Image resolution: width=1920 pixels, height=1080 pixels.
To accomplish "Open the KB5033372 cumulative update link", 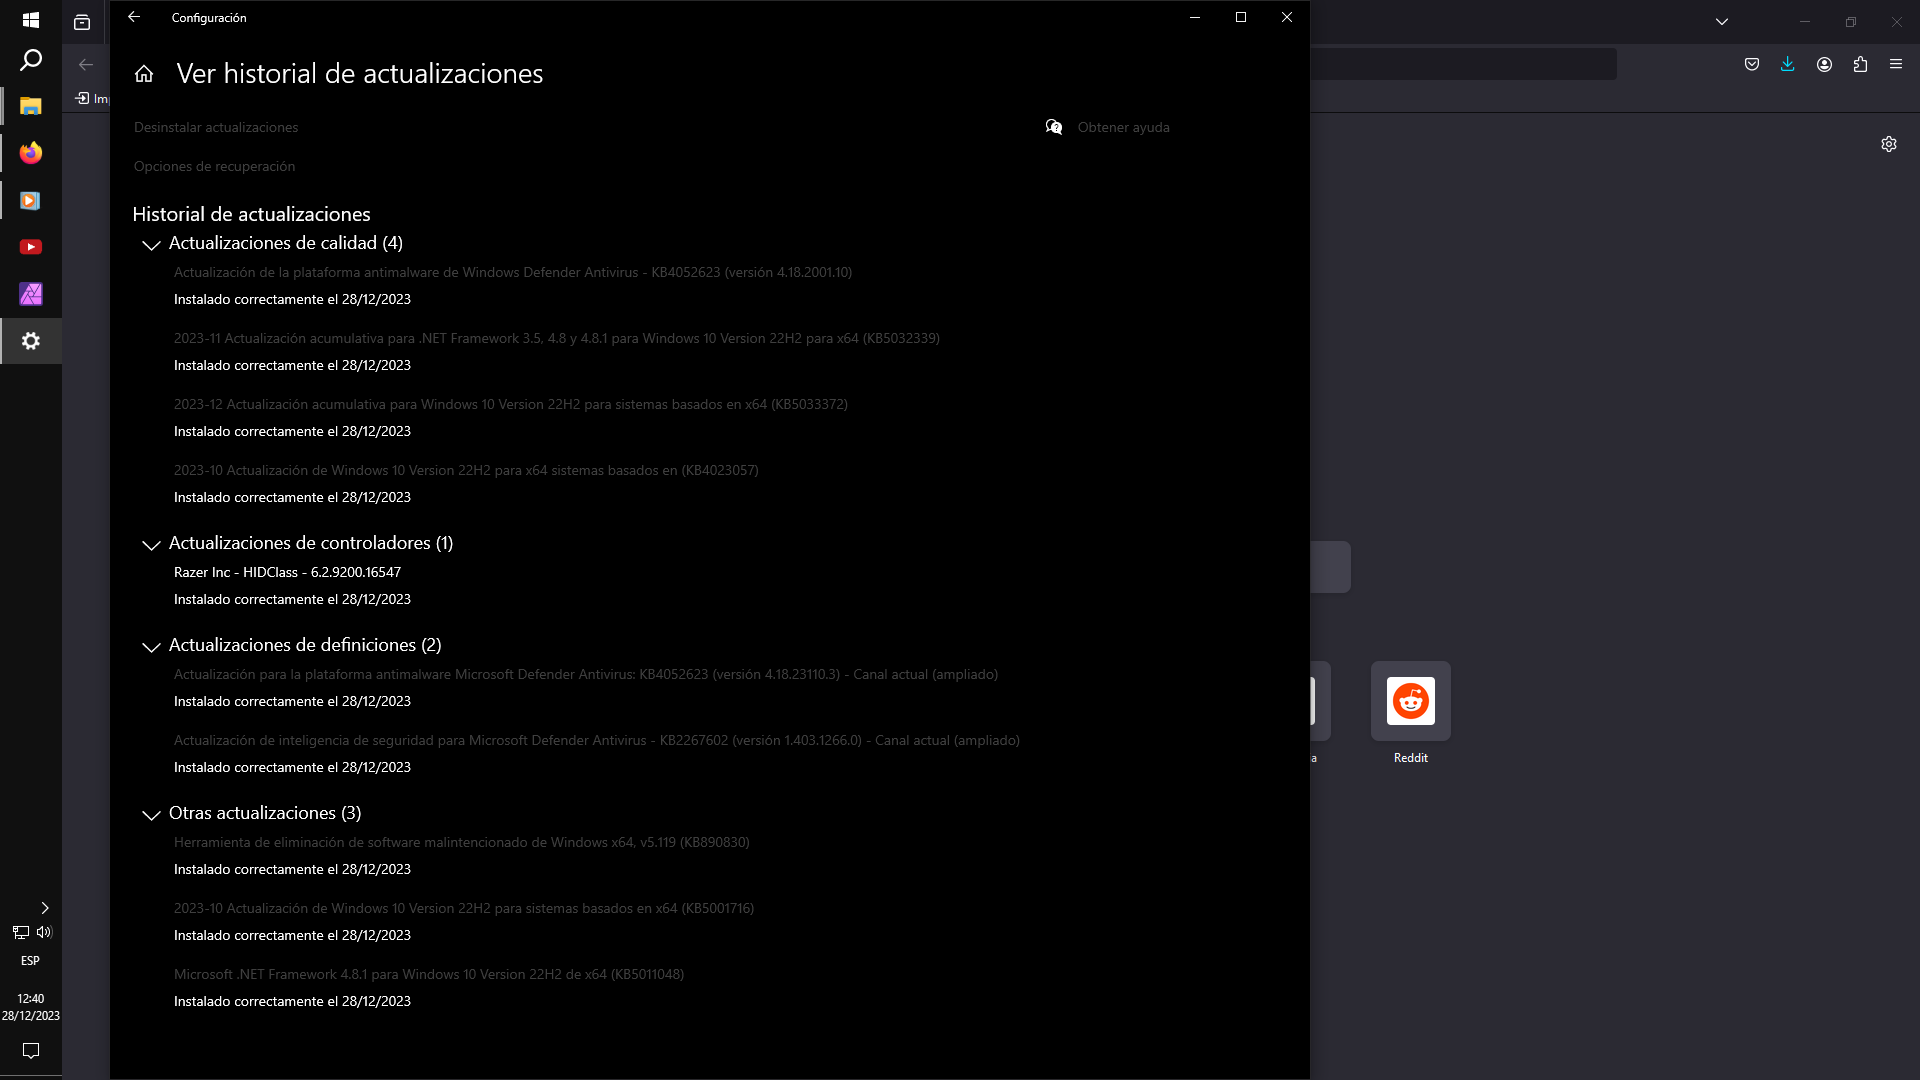I will (x=511, y=404).
